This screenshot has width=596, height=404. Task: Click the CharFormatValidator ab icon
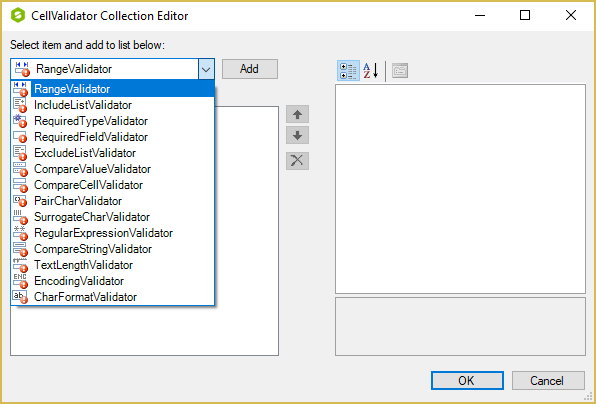click(21, 297)
